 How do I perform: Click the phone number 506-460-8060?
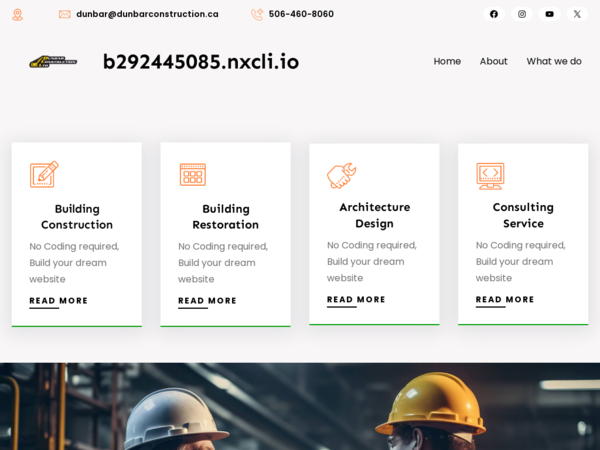301,14
